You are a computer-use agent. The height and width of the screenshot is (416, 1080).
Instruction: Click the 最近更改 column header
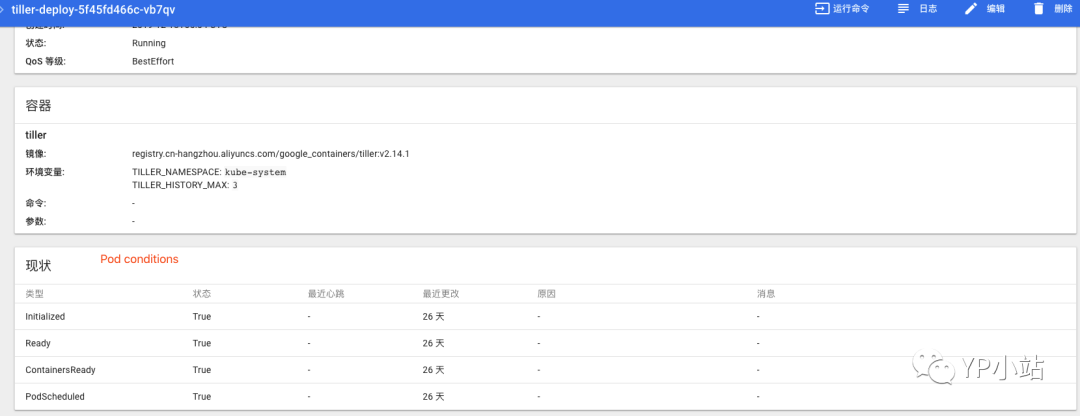441,294
